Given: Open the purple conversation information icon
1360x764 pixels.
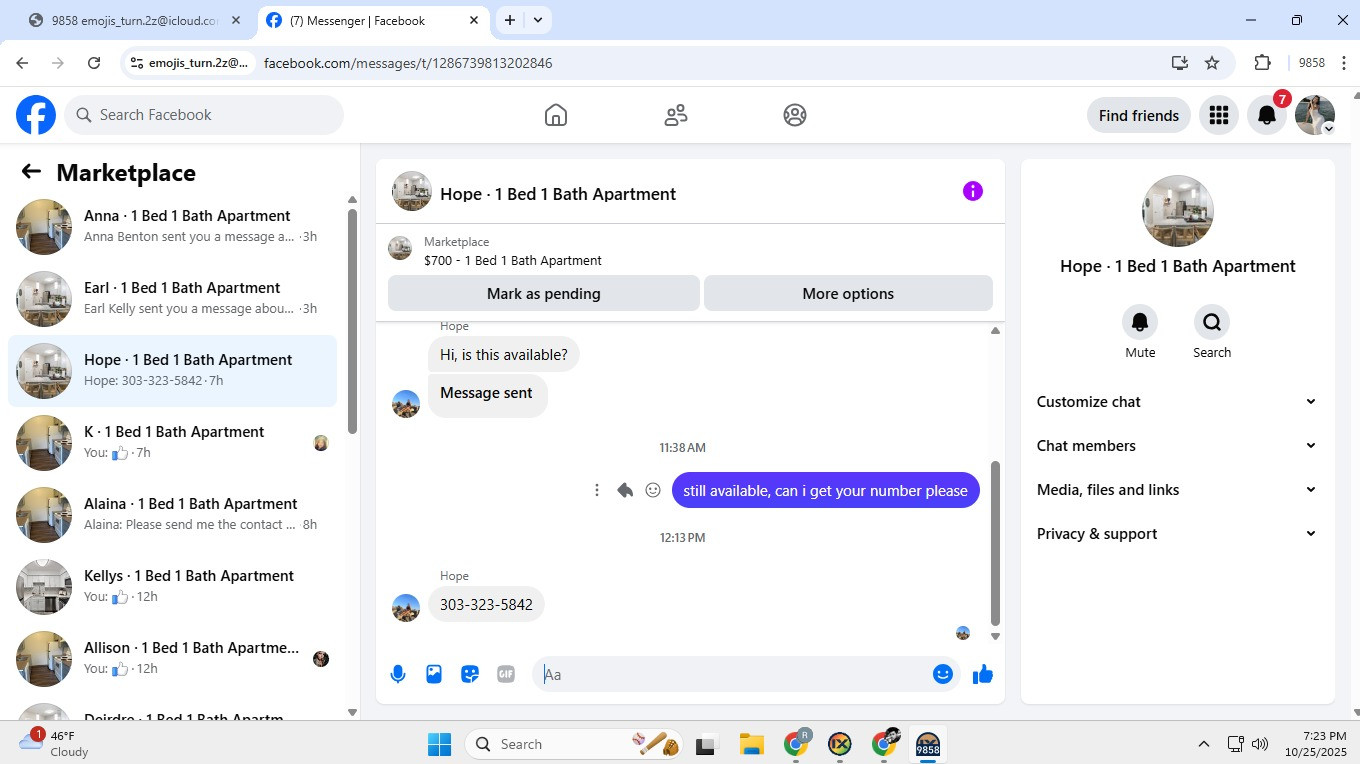Looking at the screenshot, I should pyautogui.click(x=973, y=191).
